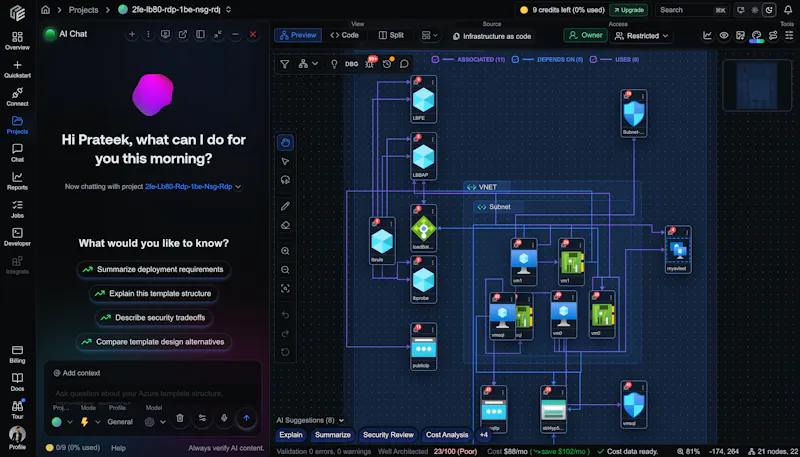Open the Project selector dropdown in chat
800x457 pixels.
pos(62,422)
